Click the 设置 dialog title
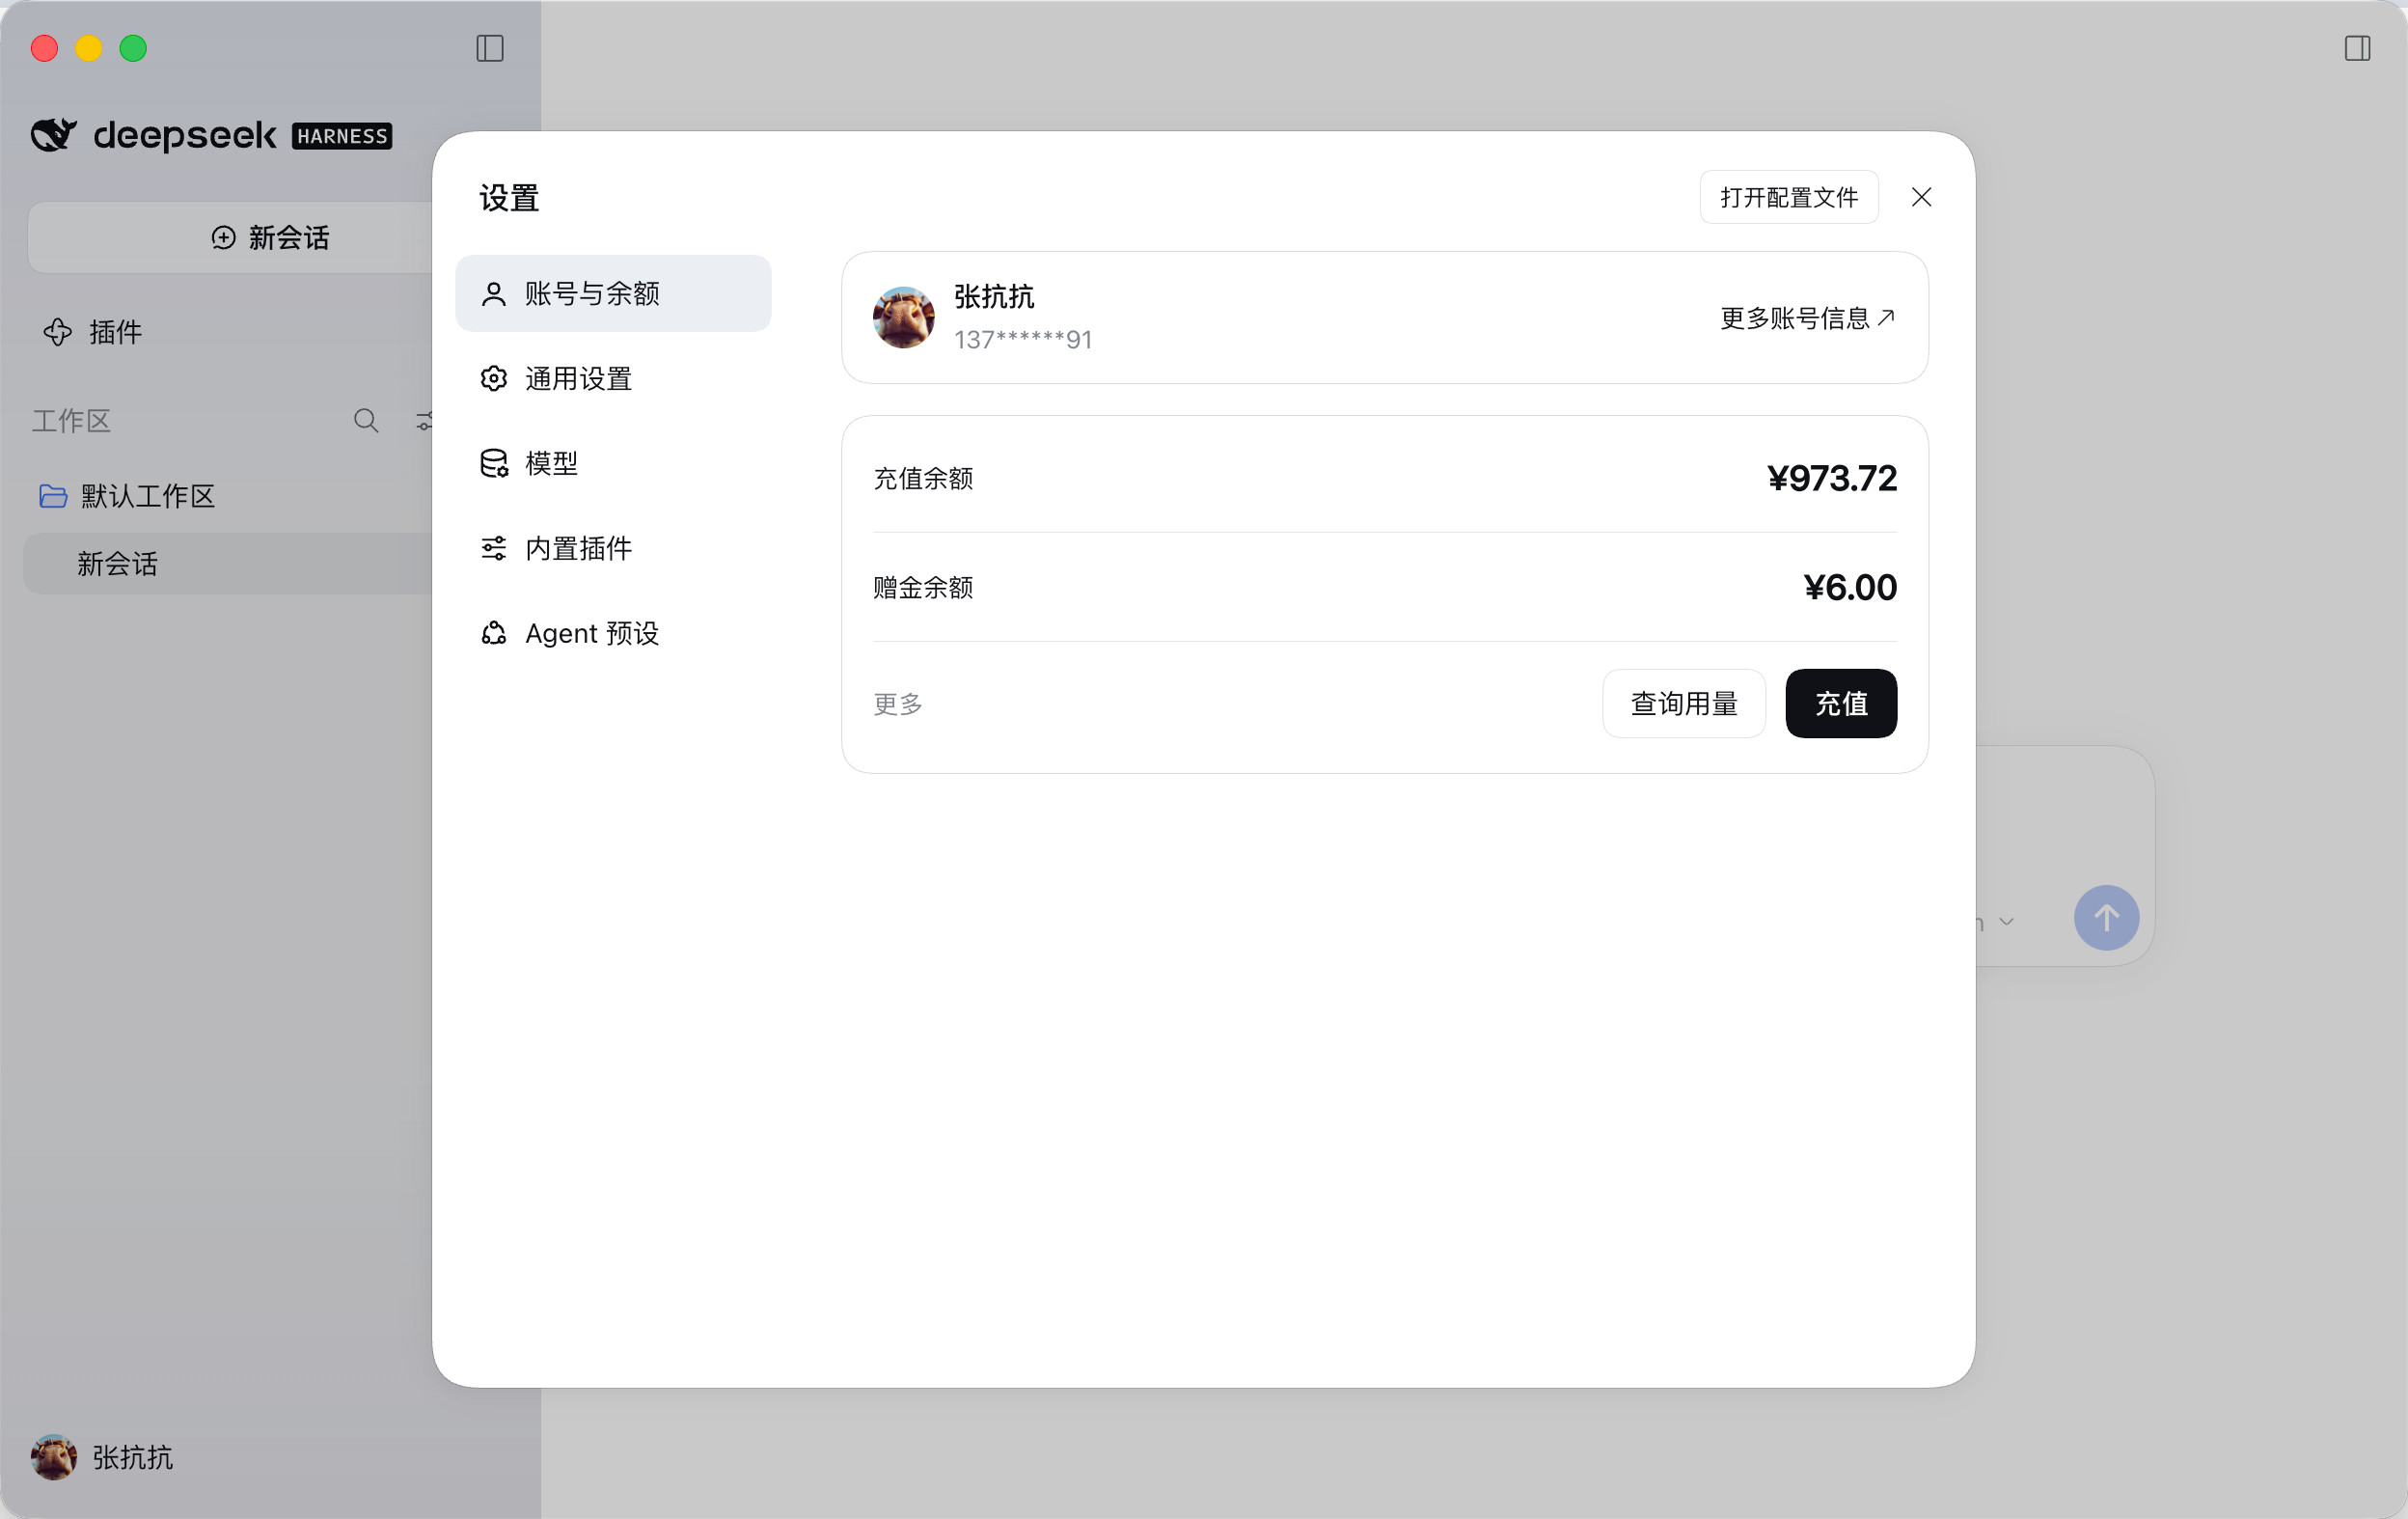The width and height of the screenshot is (2408, 1519). [x=509, y=198]
